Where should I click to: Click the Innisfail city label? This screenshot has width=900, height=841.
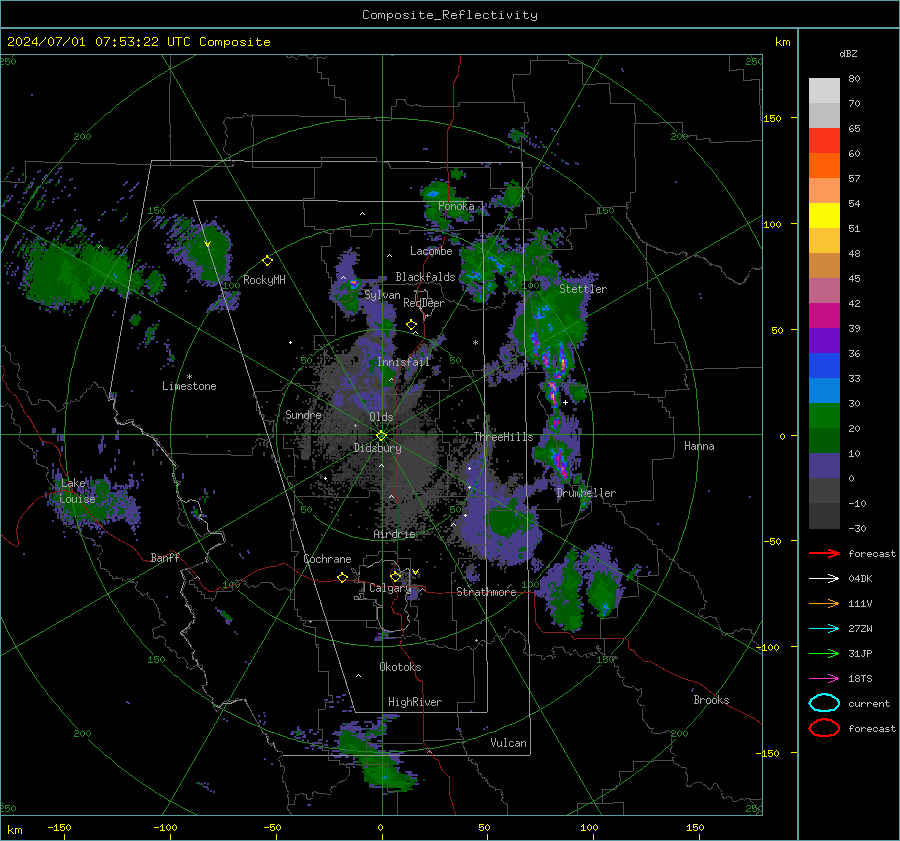coord(403,362)
